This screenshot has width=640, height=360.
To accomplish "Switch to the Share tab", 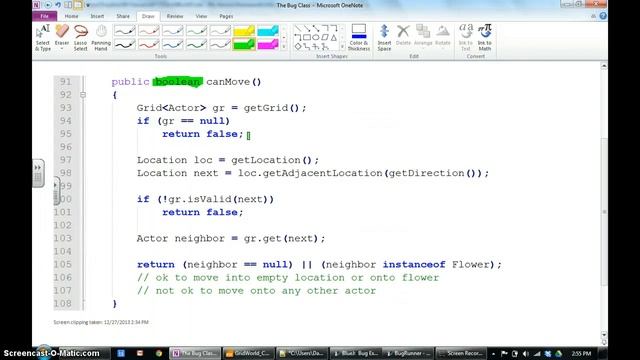I will click(123, 16).
